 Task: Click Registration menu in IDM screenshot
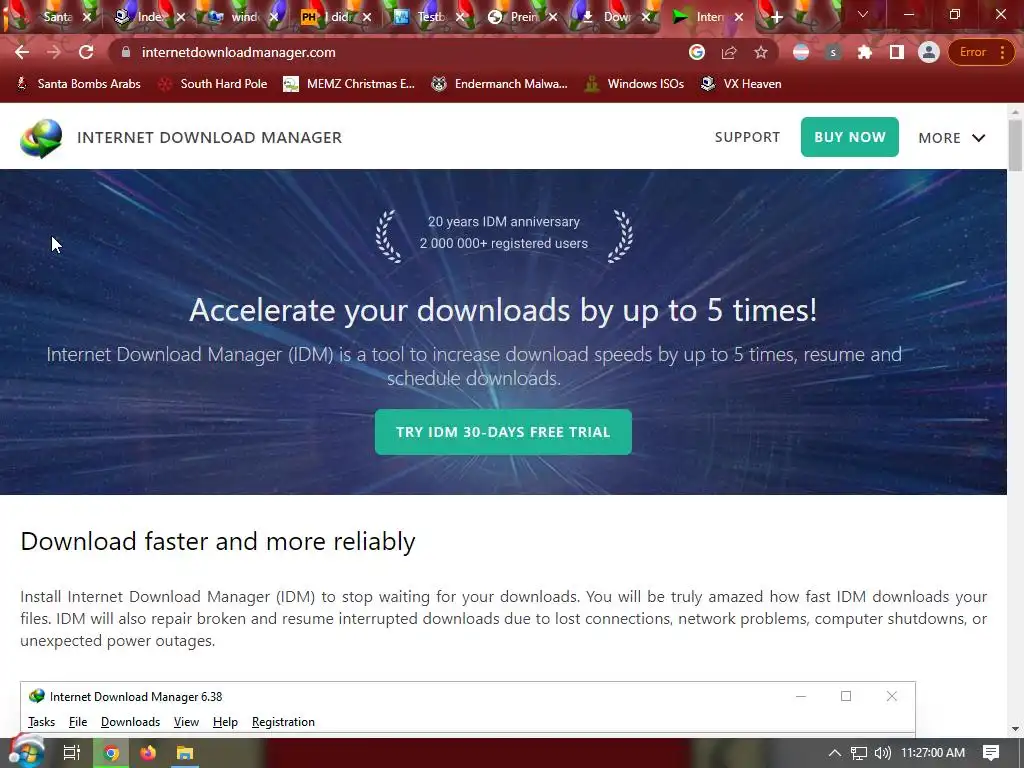click(x=283, y=722)
